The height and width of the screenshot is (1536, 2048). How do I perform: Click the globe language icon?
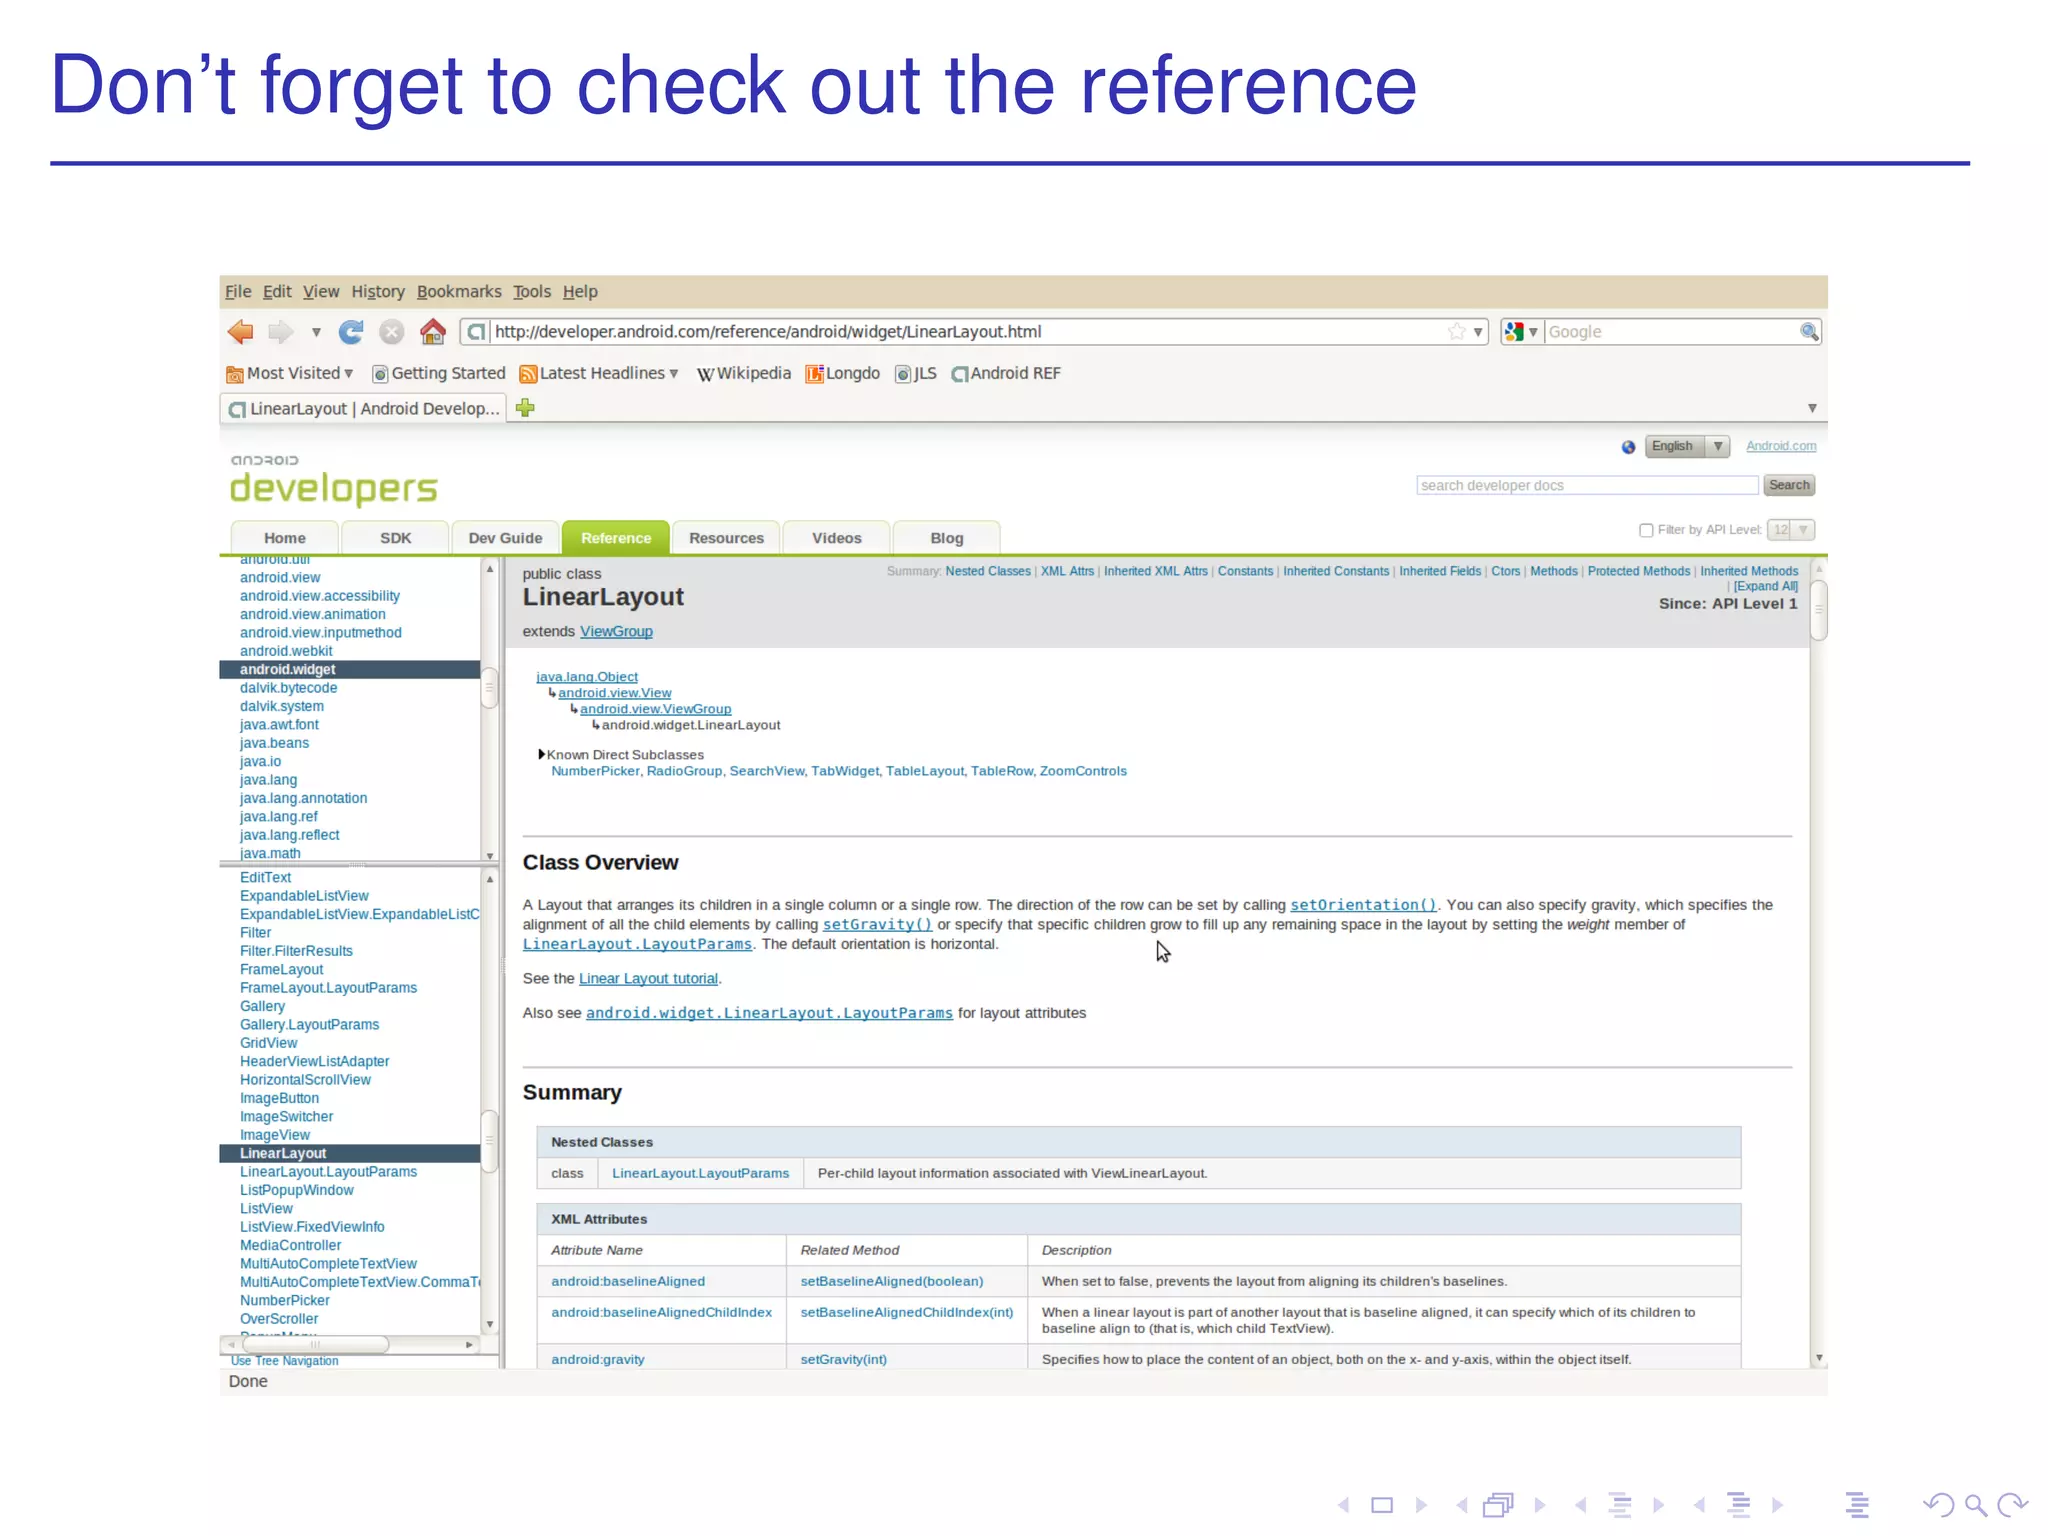pyautogui.click(x=1628, y=447)
